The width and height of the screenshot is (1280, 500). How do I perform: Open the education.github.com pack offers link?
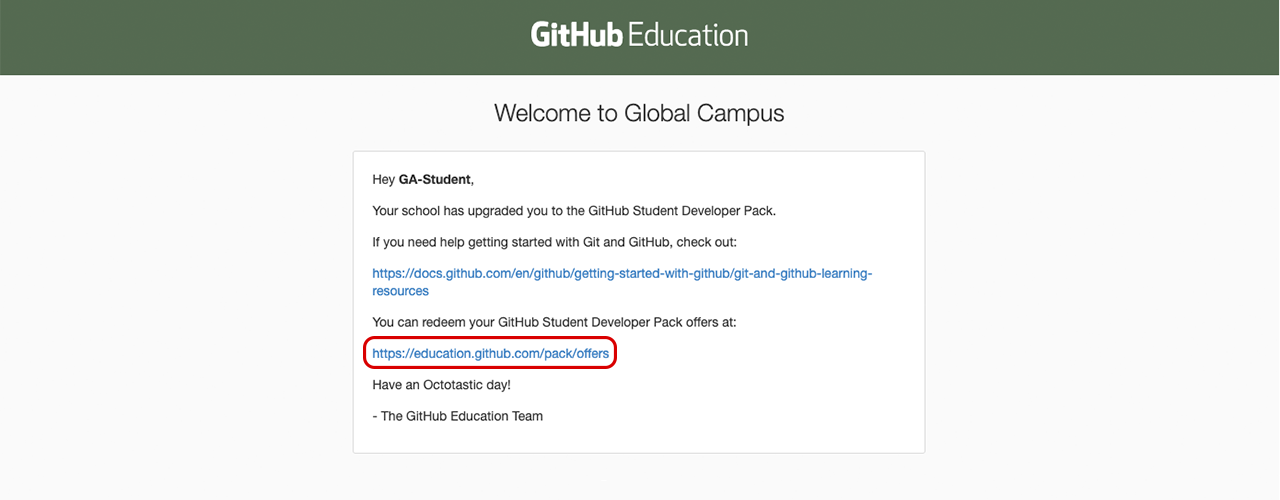(x=490, y=354)
